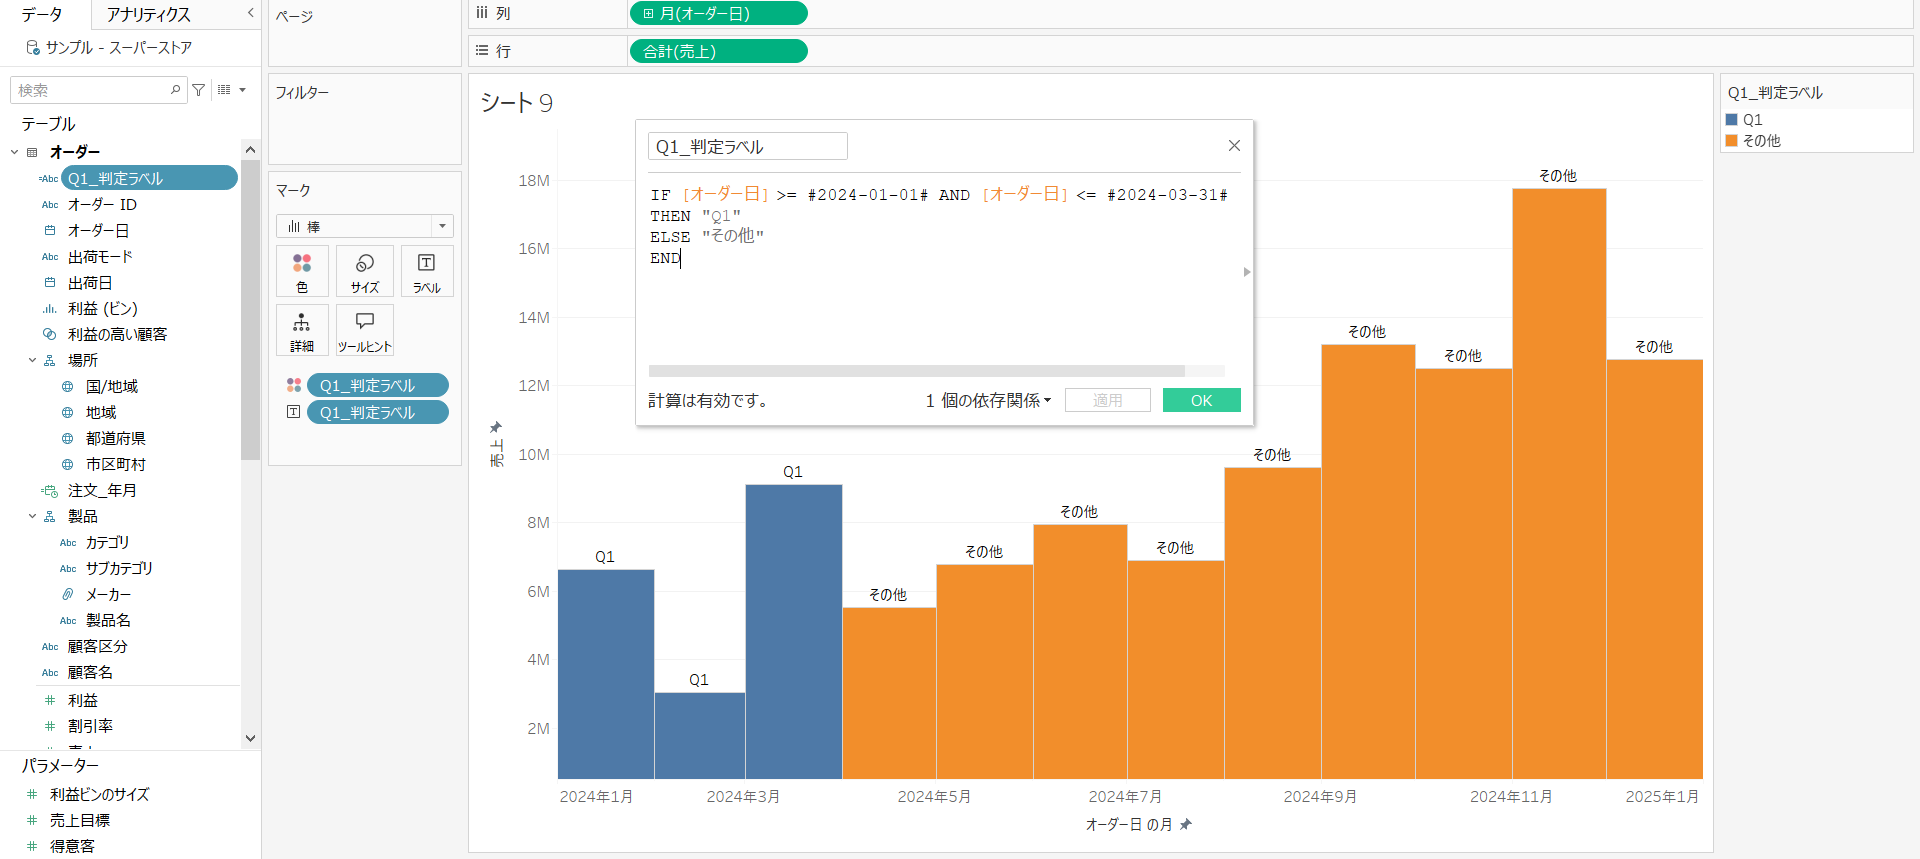Image resolution: width=1920 pixels, height=859 pixels.
Task: Click the sort icon on the 売上 axis
Action: click(496, 428)
